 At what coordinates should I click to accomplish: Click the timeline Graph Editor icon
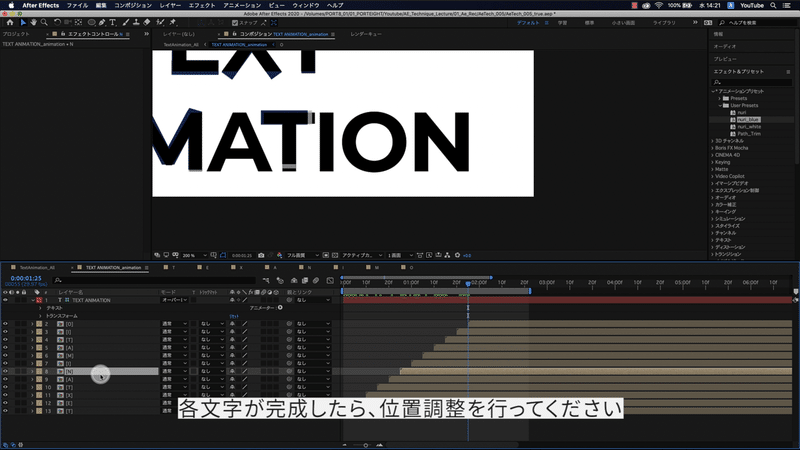pyautogui.click(x=330, y=280)
